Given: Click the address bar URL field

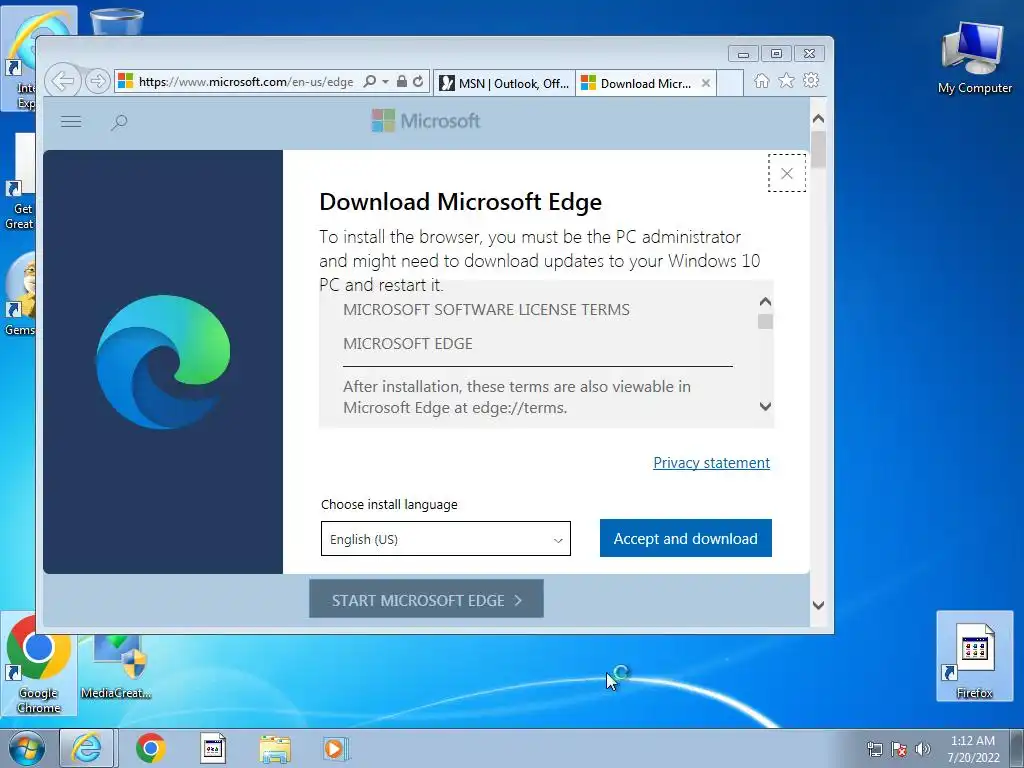Looking at the screenshot, I should (x=246, y=82).
